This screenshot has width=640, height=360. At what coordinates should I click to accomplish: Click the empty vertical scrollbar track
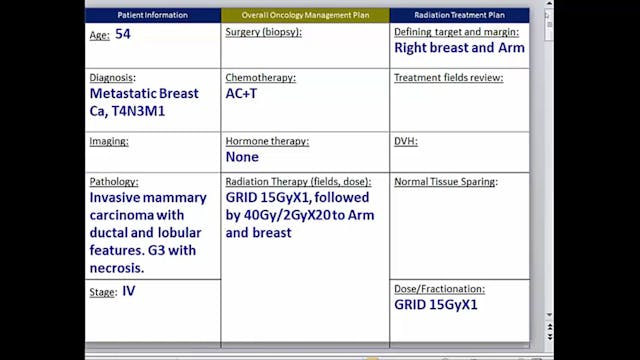pos(549,176)
